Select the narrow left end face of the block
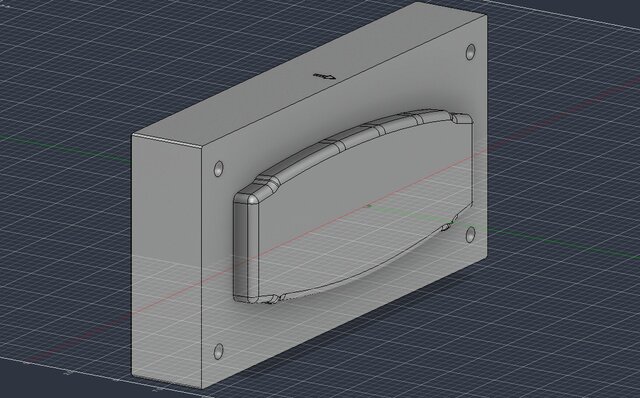This screenshot has height=398, width=640. point(167,261)
